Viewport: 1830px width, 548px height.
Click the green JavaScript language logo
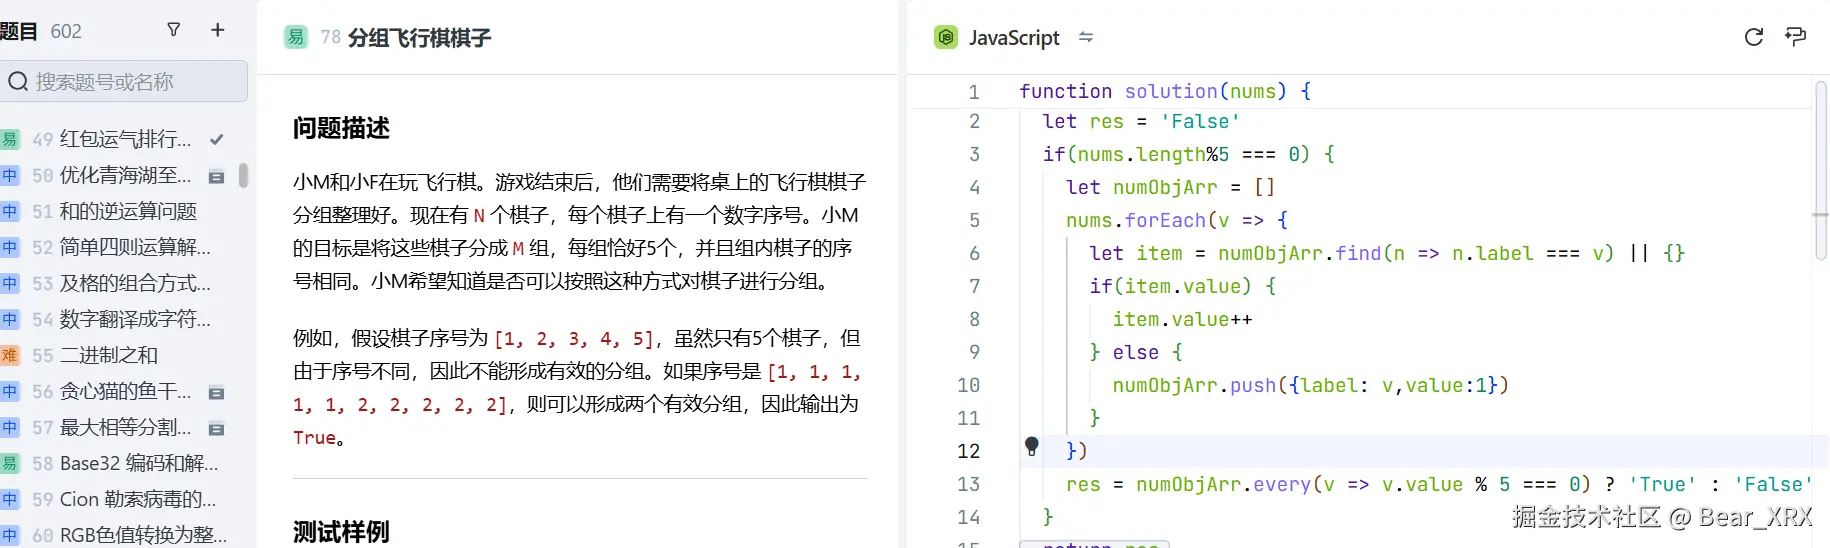[x=945, y=38]
